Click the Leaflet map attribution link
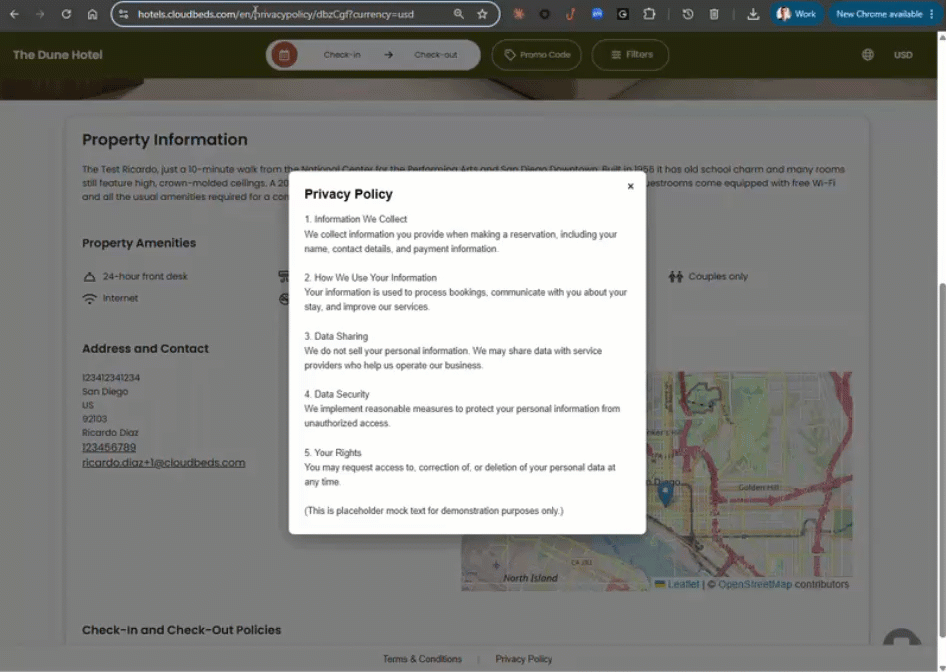The width and height of the screenshot is (946, 672). tap(683, 584)
